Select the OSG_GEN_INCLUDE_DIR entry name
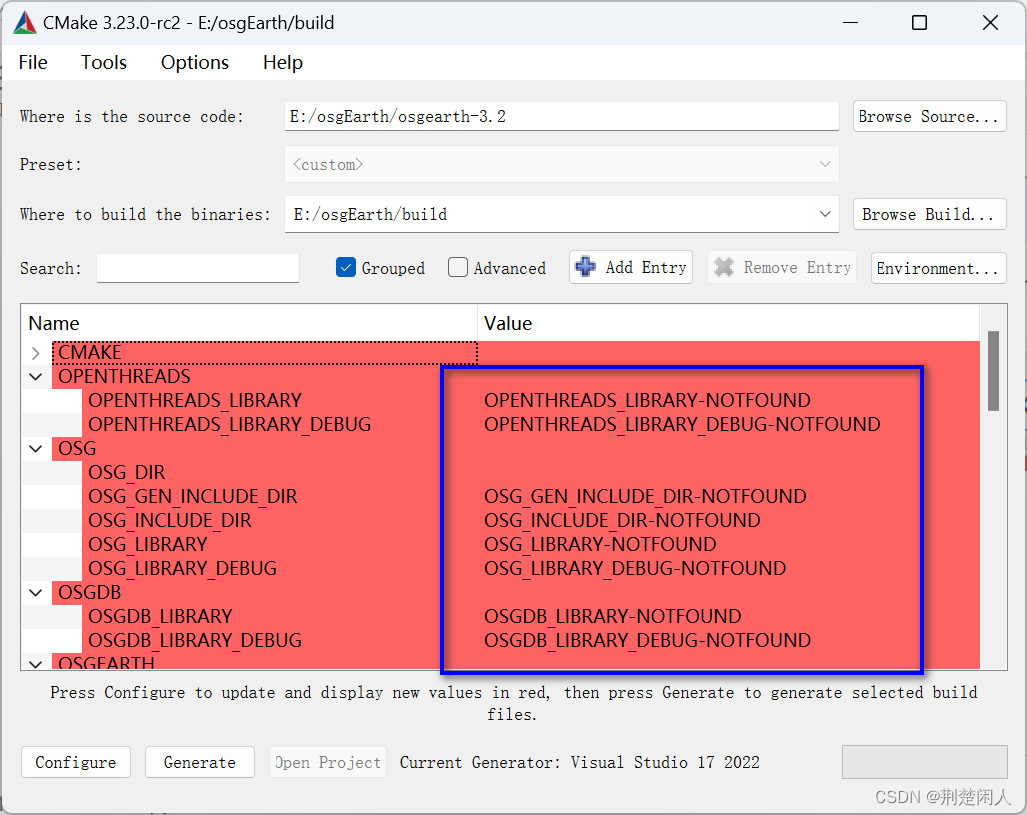Image resolution: width=1027 pixels, height=815 pixels. (193, 497)
